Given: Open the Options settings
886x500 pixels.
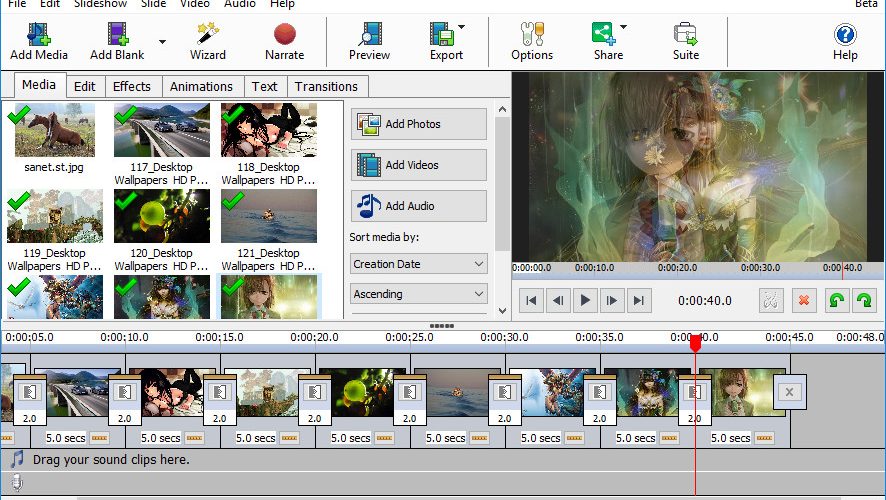Looking at the screenshot, I should [x=532, y=41].
